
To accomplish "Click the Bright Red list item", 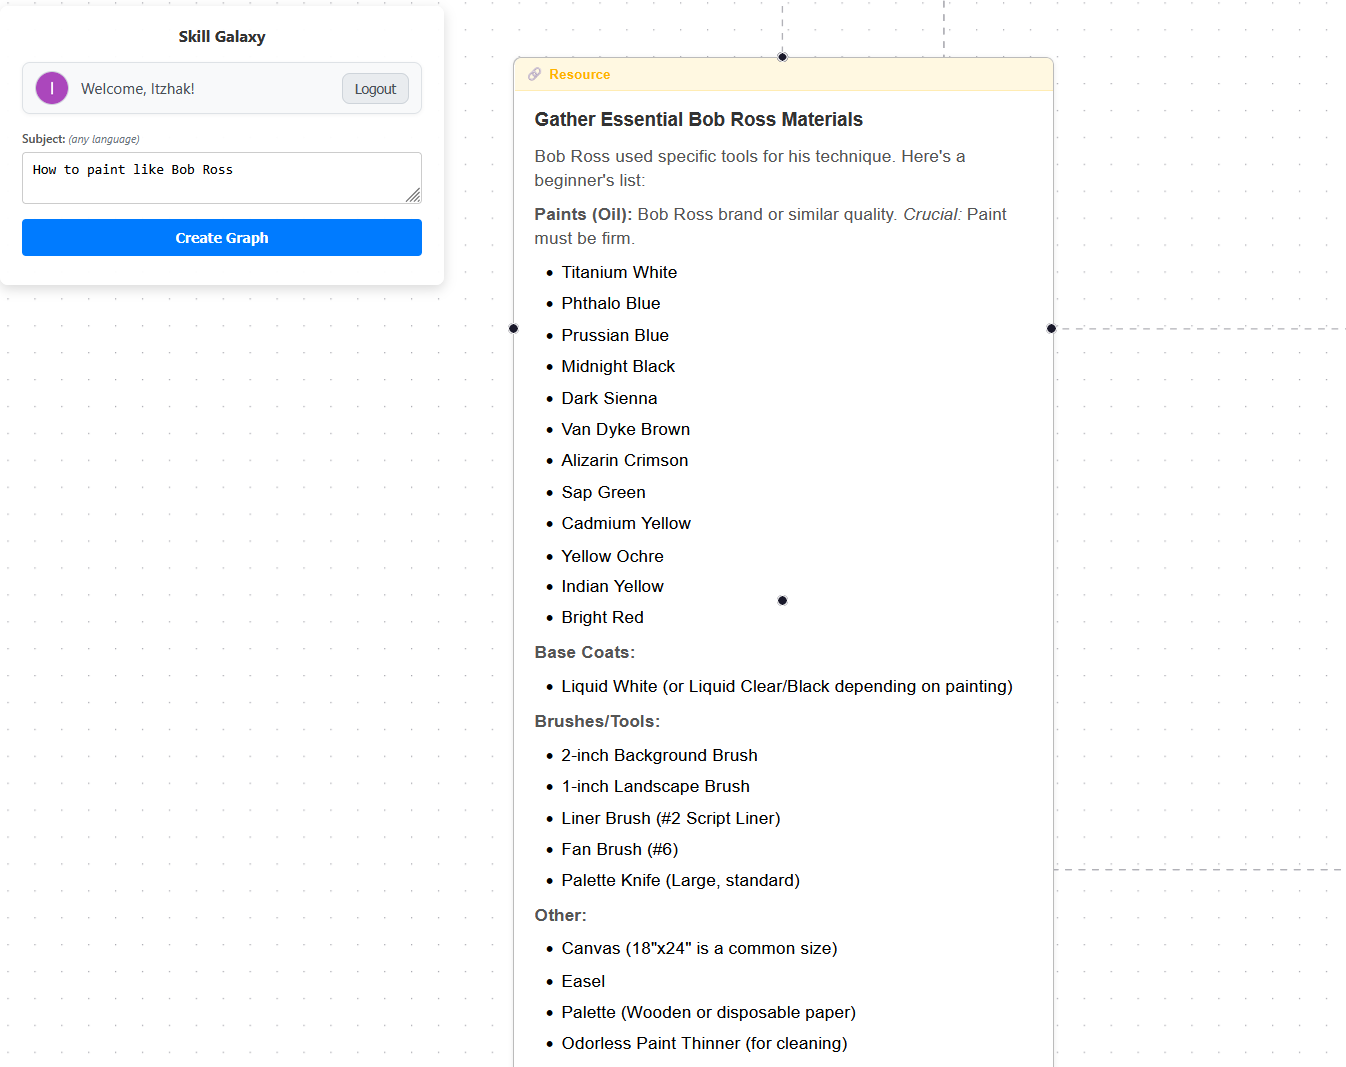I will [603, 617].
